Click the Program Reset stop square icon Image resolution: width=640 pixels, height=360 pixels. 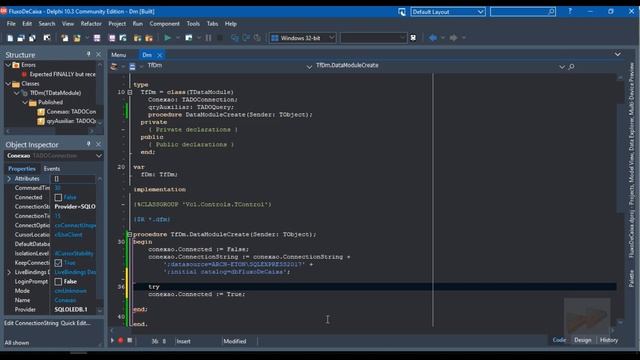click(x=220, y=38)
